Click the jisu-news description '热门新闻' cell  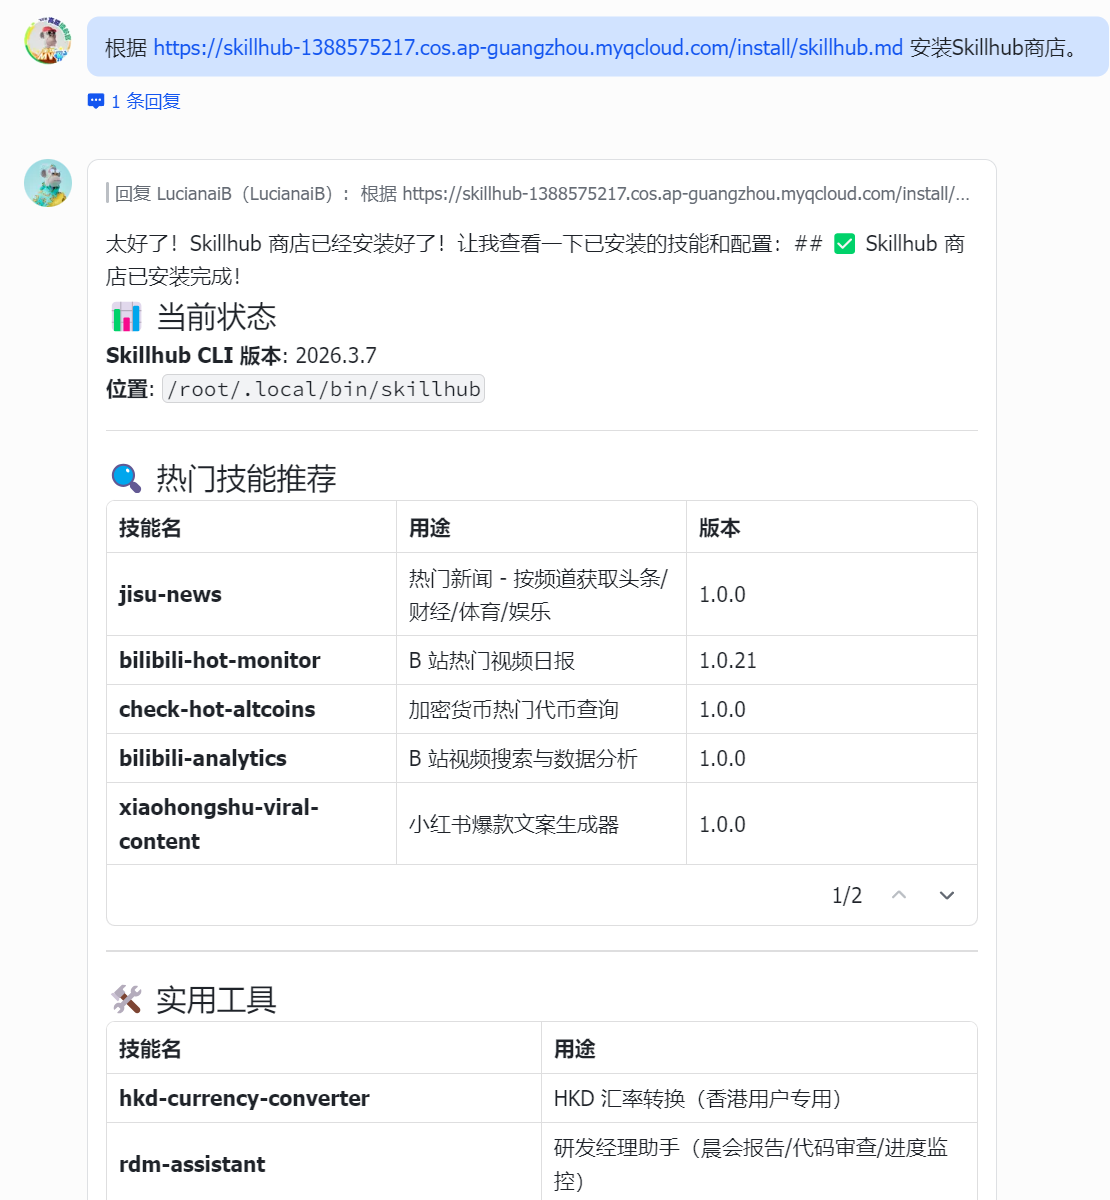pos(539,594)
